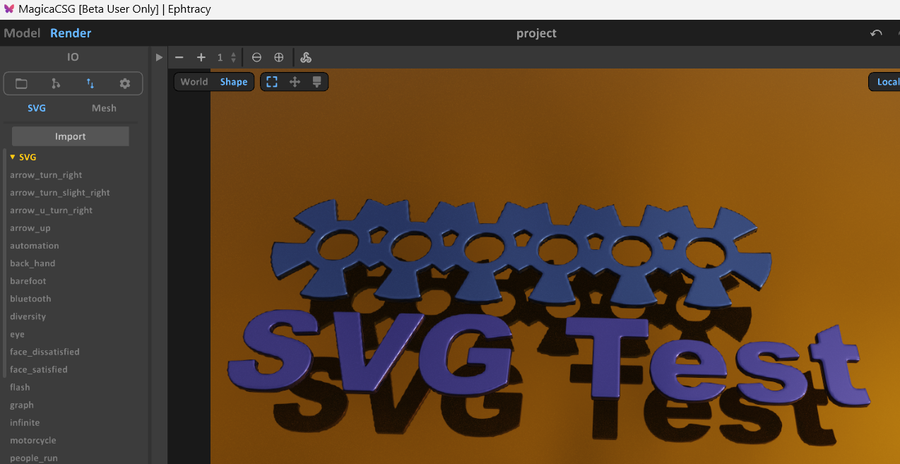Switch to World coordinate mode
This screenshot has height=464, width=900.
(194, 82)
